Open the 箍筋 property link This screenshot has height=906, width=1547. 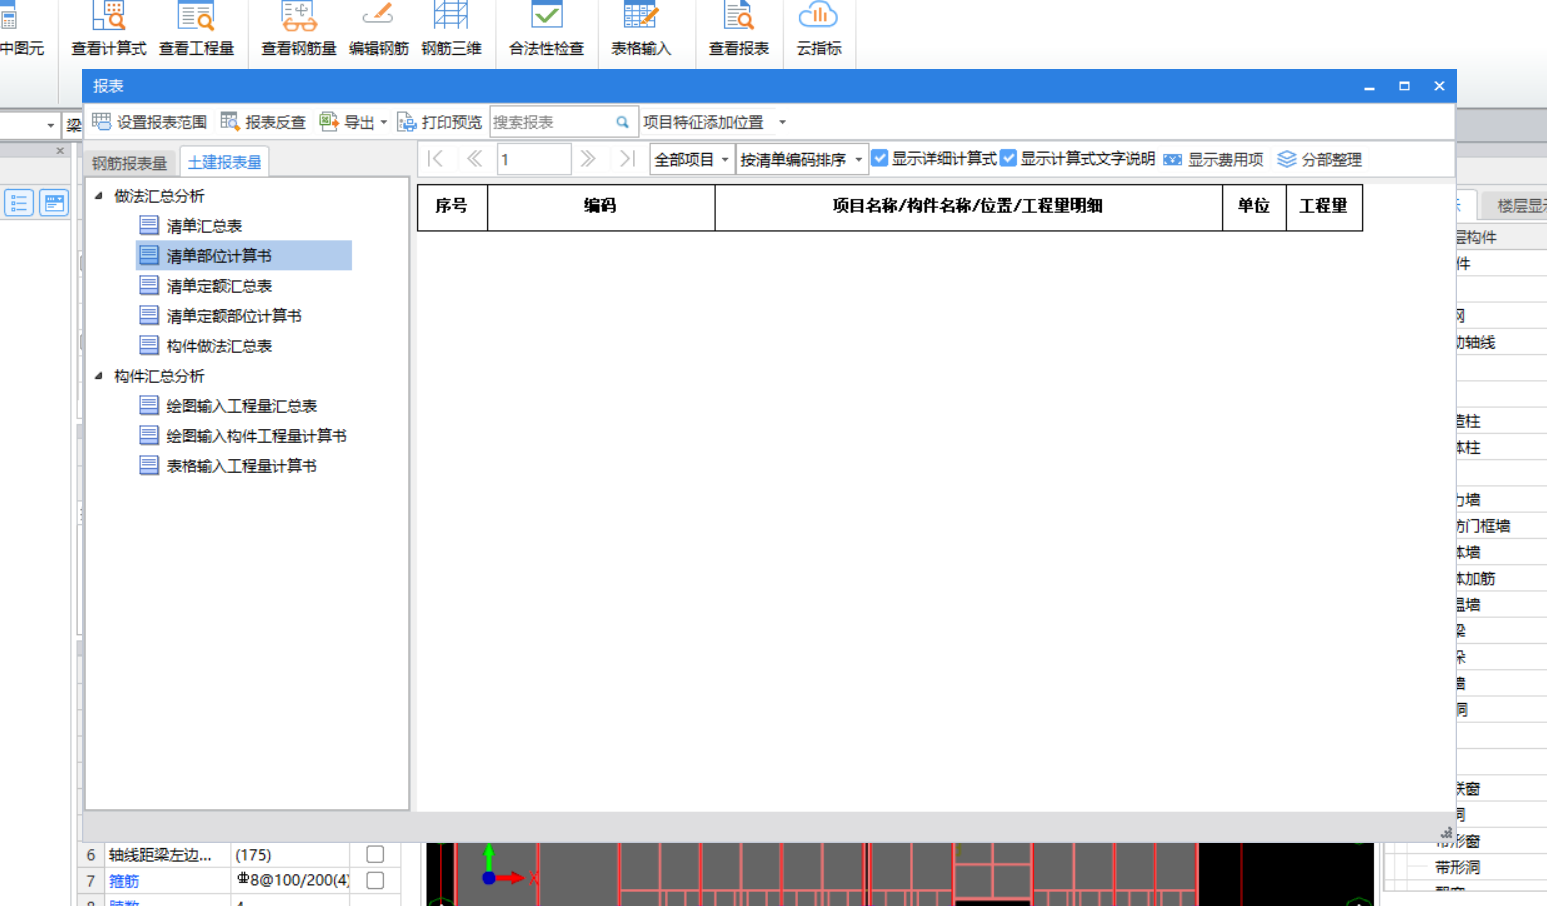[124, 881]
